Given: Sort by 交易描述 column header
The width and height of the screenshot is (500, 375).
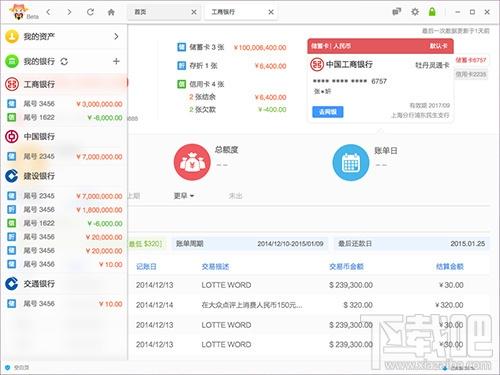Looking at the screenshot, I should coord(215,266).
